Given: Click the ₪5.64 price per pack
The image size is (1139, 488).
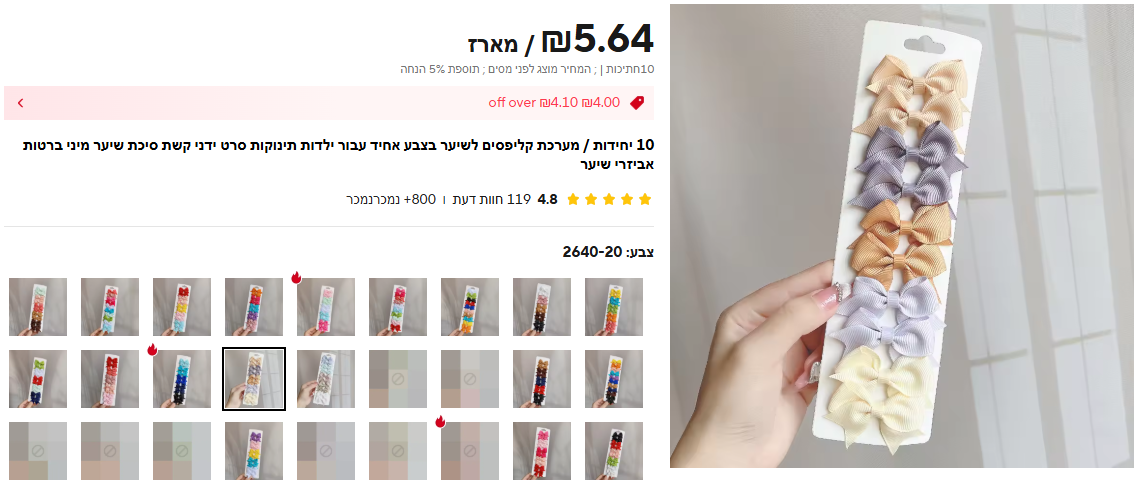Looking at the screenshot, I should point(561,41).
